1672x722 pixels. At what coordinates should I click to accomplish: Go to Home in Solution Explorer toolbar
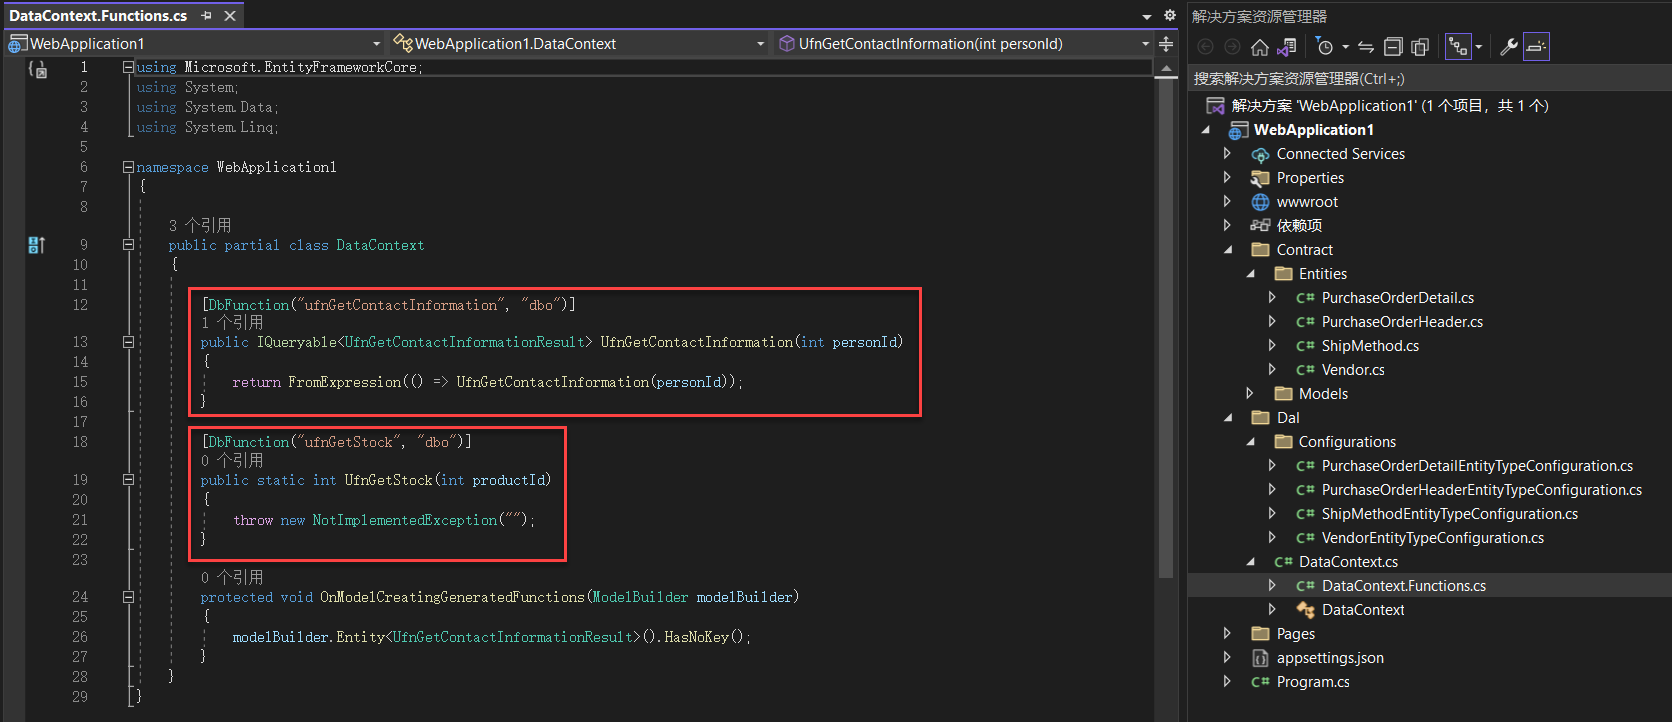[x=1260, y=47]
